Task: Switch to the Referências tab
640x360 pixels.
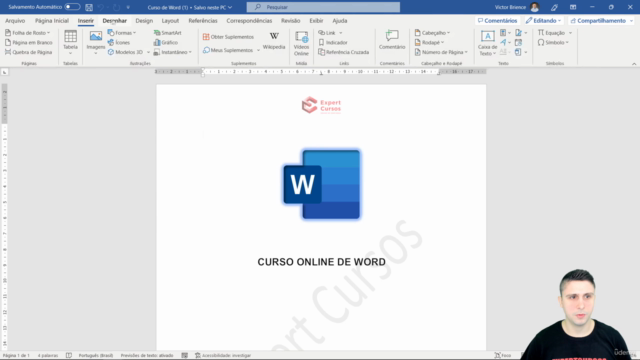Action: [203, 21]
